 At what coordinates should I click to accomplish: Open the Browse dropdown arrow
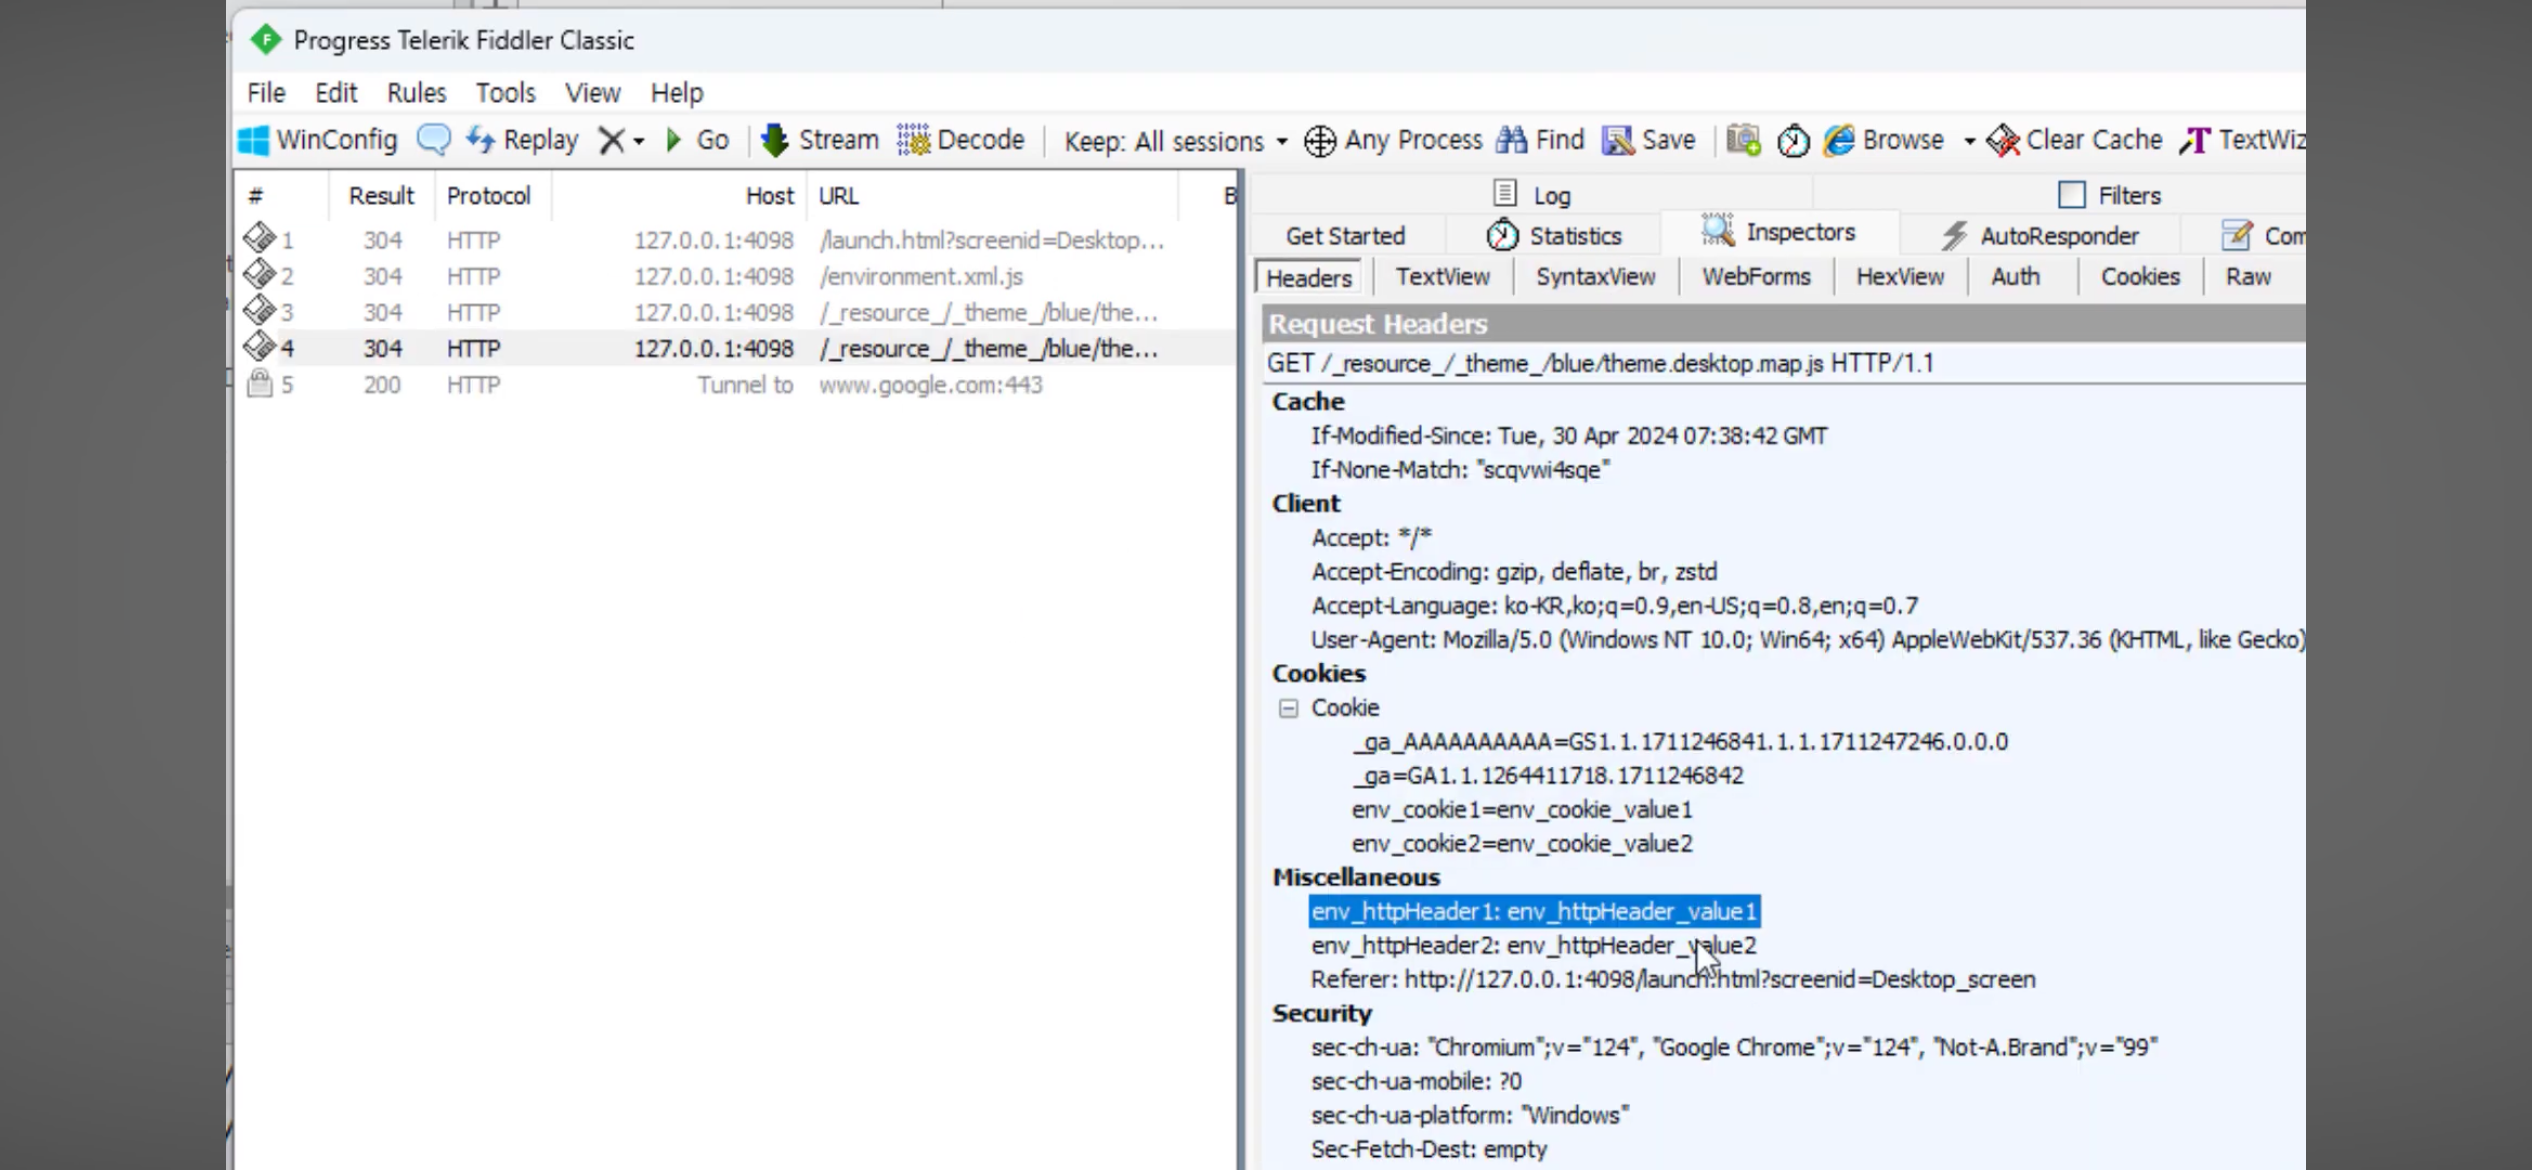click(1968, 141)
